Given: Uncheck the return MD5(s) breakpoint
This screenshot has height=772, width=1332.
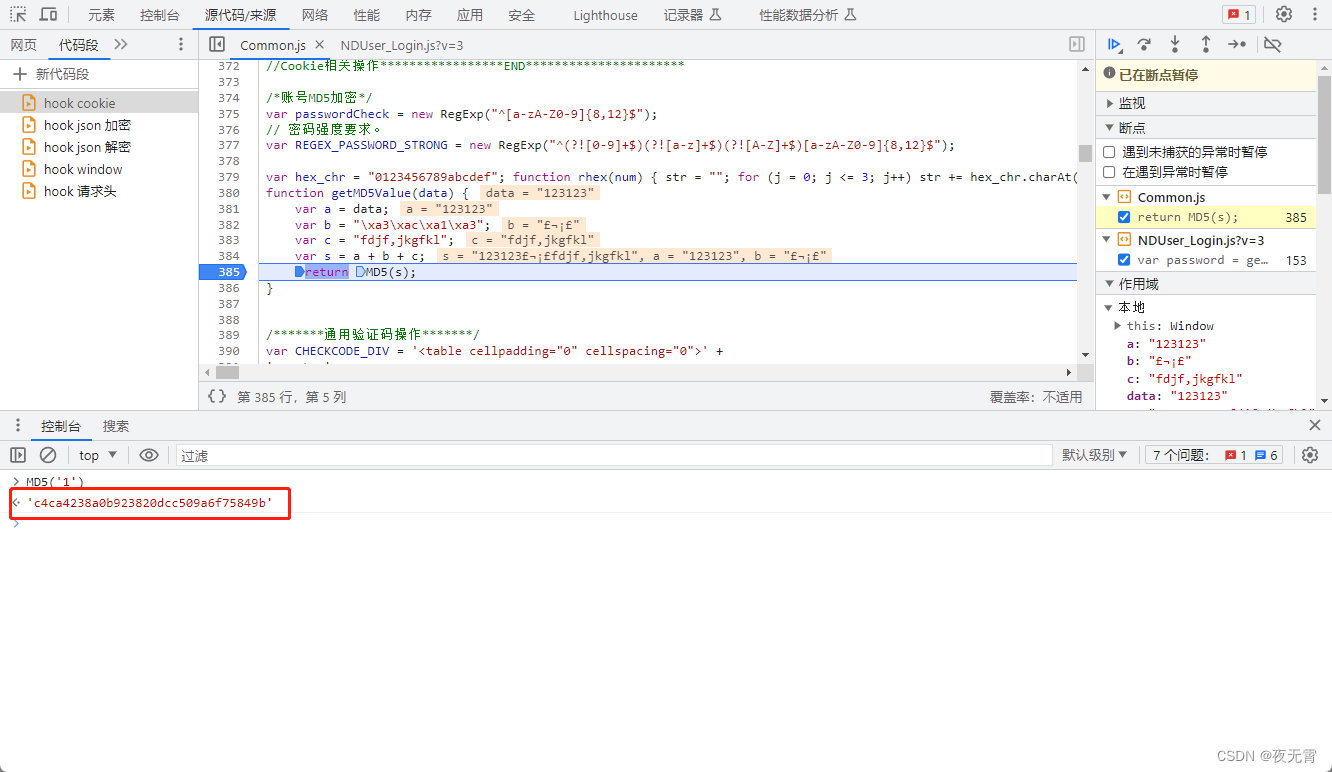Looking at the screenshot, I should [x=1124, y=217].
